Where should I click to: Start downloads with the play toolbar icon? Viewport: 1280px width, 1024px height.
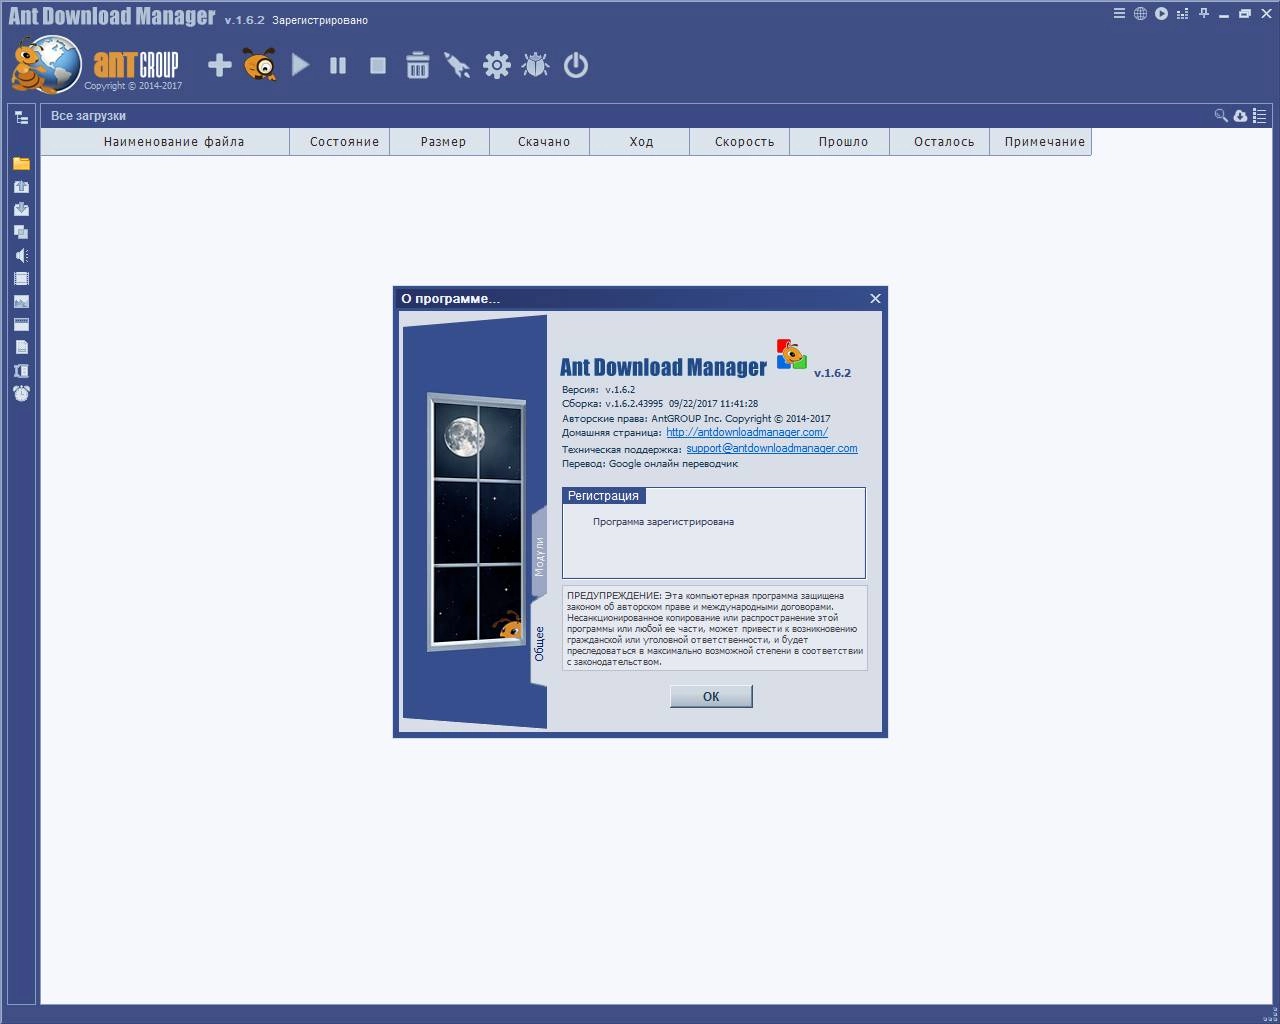[x=300, y=65]
